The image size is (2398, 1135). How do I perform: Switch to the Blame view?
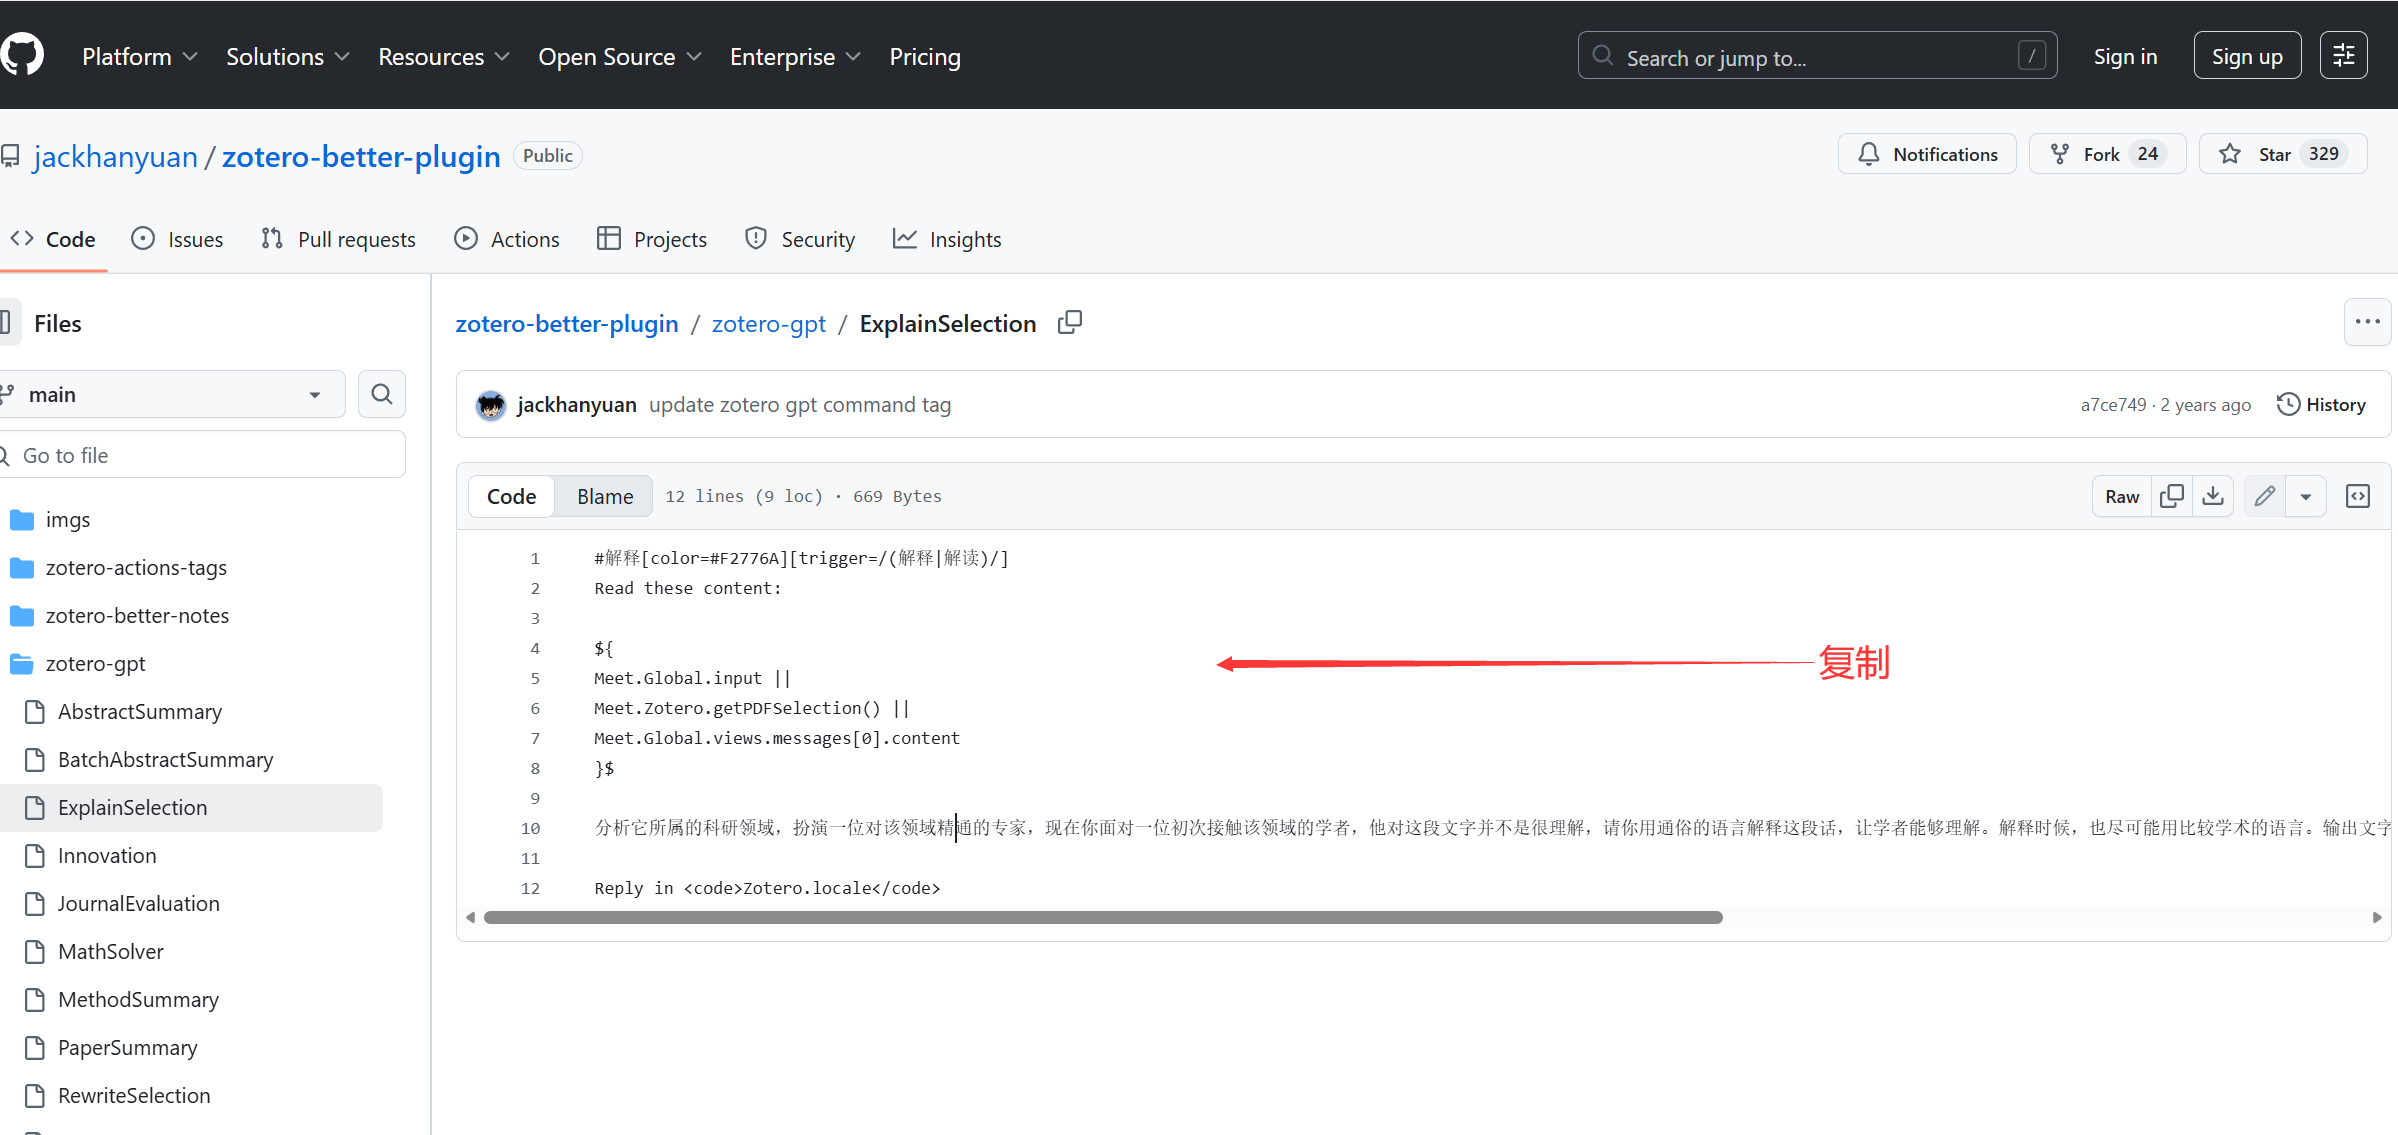pos(604,497)
